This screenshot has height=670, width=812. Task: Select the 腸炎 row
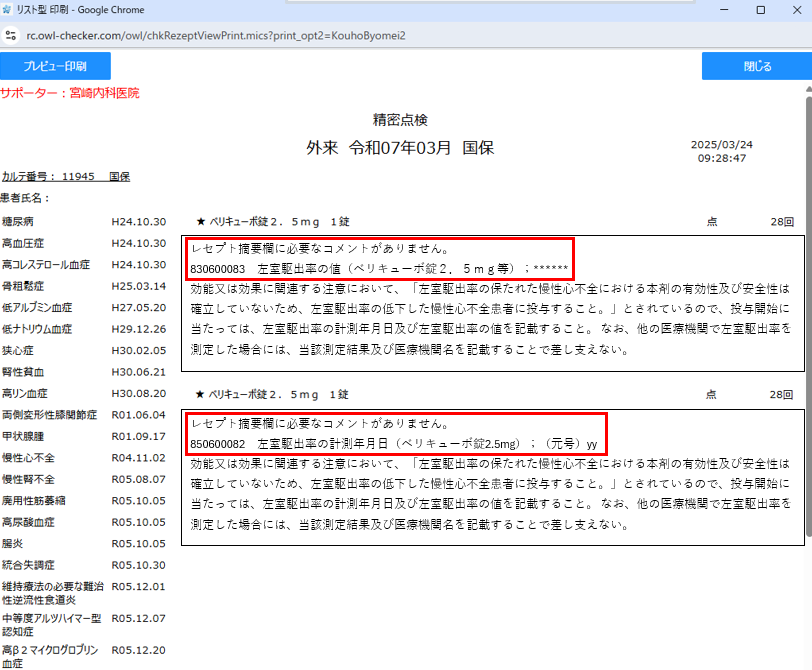pos(84,544)
